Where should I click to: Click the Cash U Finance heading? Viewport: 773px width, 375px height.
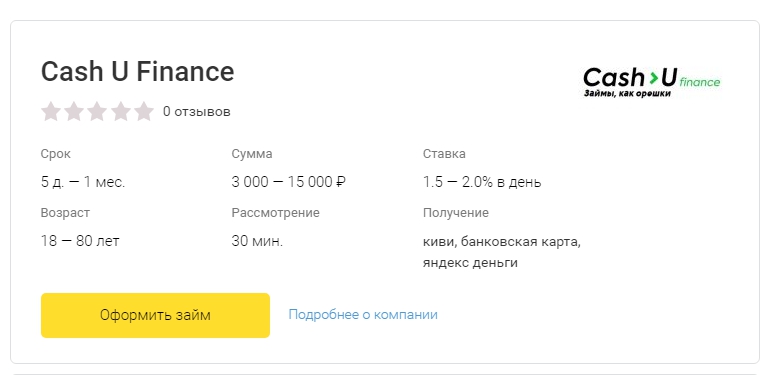tap(138, 71)
